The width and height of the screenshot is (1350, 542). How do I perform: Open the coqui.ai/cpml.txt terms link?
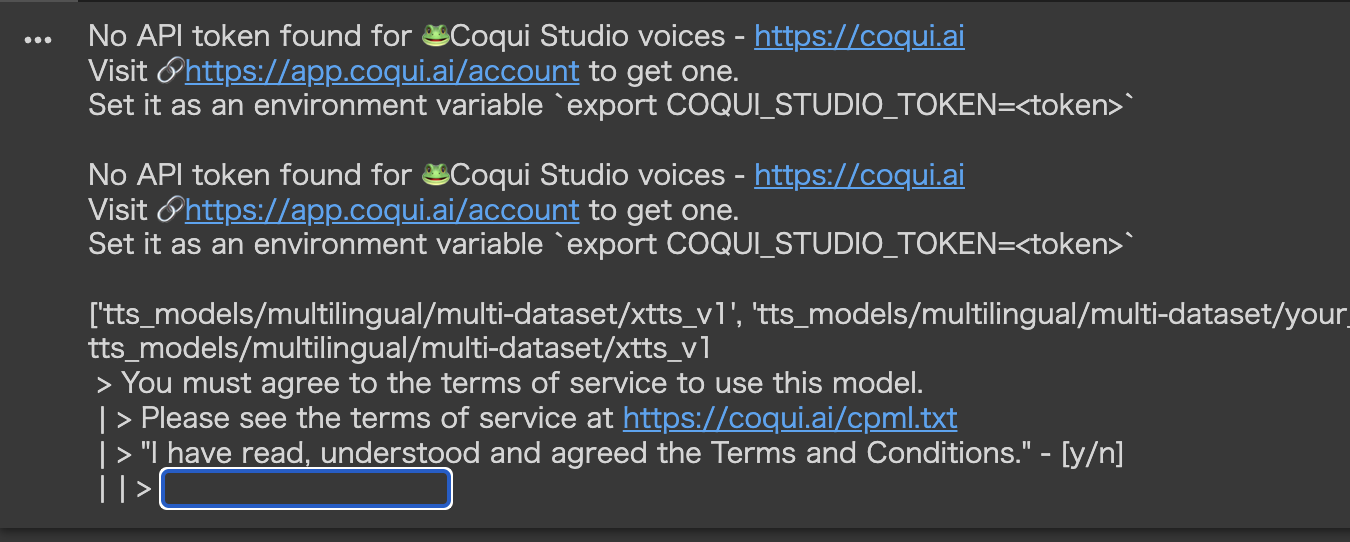pyautogui.click(x=790, y=417)
